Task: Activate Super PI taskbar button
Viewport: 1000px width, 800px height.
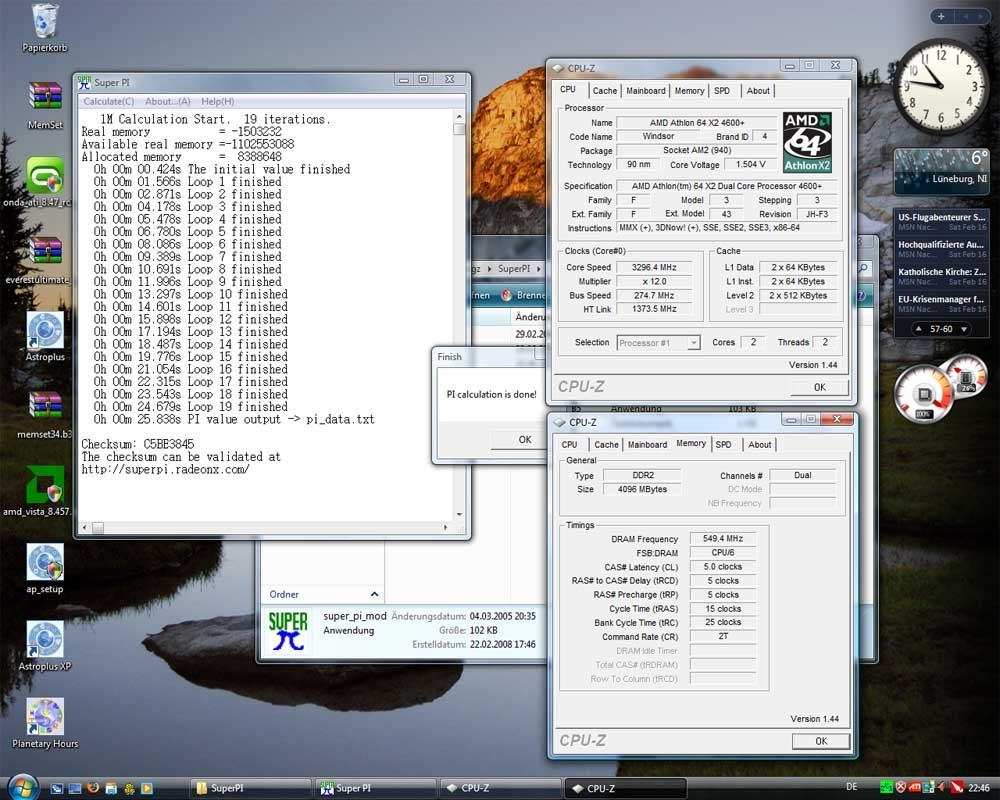Action: point(375,789)
